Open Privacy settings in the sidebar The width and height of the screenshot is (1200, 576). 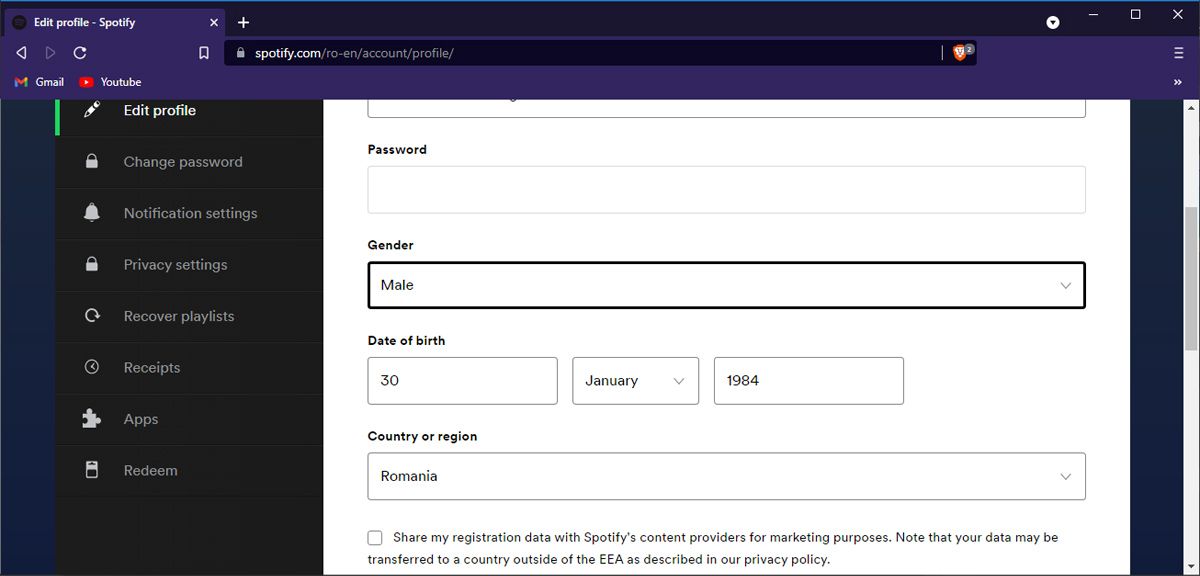pyautogui.click(x=175, y=265)
